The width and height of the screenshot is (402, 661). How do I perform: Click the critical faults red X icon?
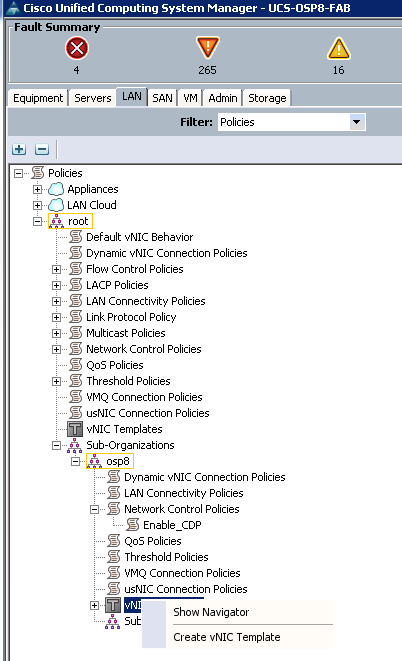click(x=77, y=48)
